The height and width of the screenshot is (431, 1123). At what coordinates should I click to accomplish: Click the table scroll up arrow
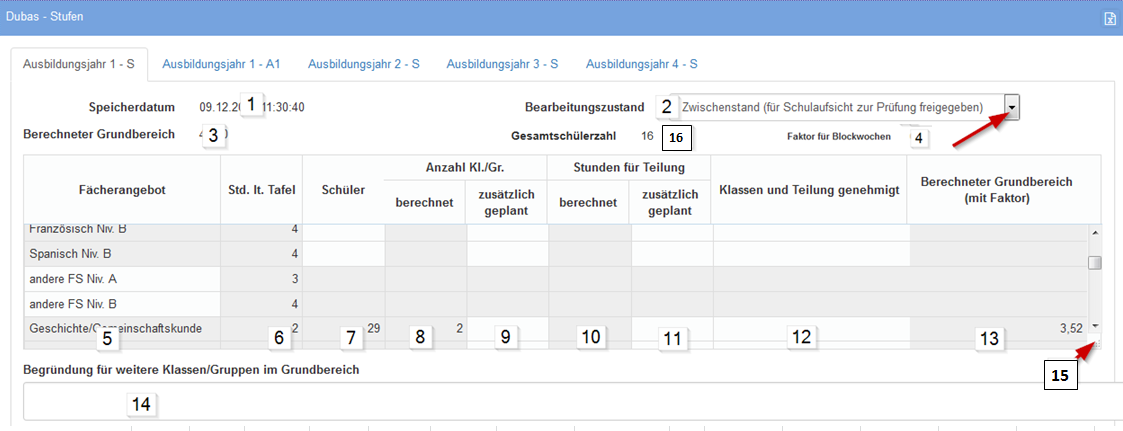coord(1094,232)
